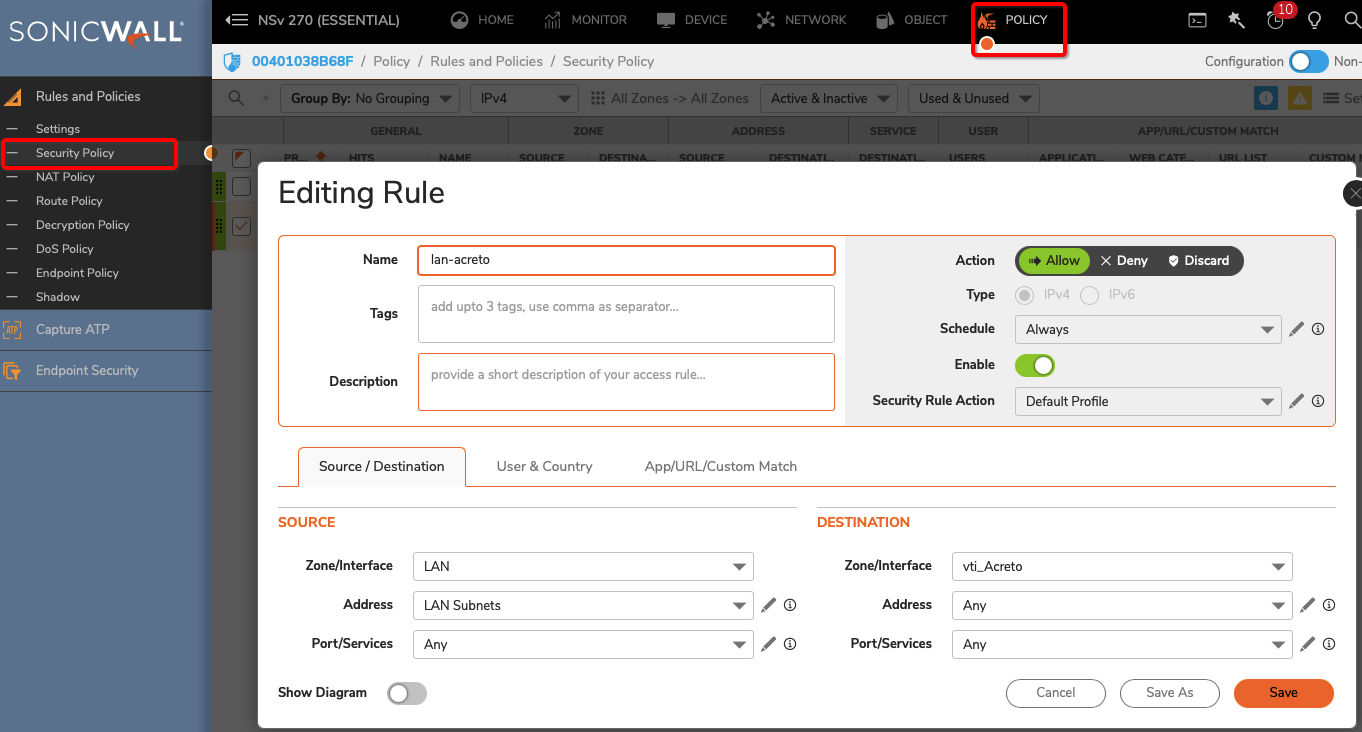This screenshot has width=1362, height=732.
Task: Click the blue shield device icon
Action: tap(232, 62)
